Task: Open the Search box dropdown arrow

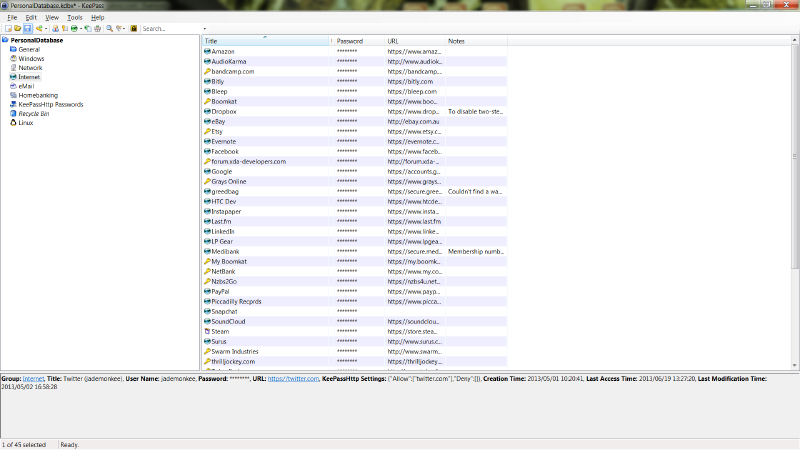Action: (205, 29)
